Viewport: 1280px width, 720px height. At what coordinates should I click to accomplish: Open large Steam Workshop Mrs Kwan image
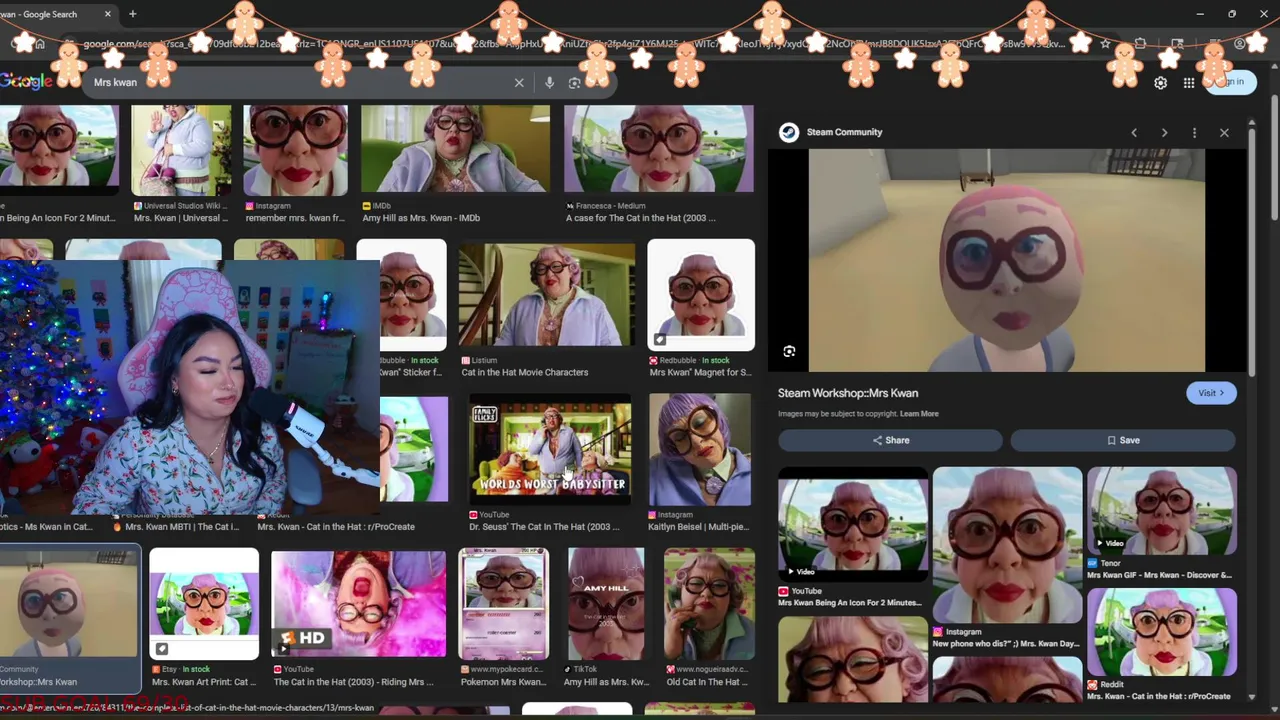point(1006,260)
